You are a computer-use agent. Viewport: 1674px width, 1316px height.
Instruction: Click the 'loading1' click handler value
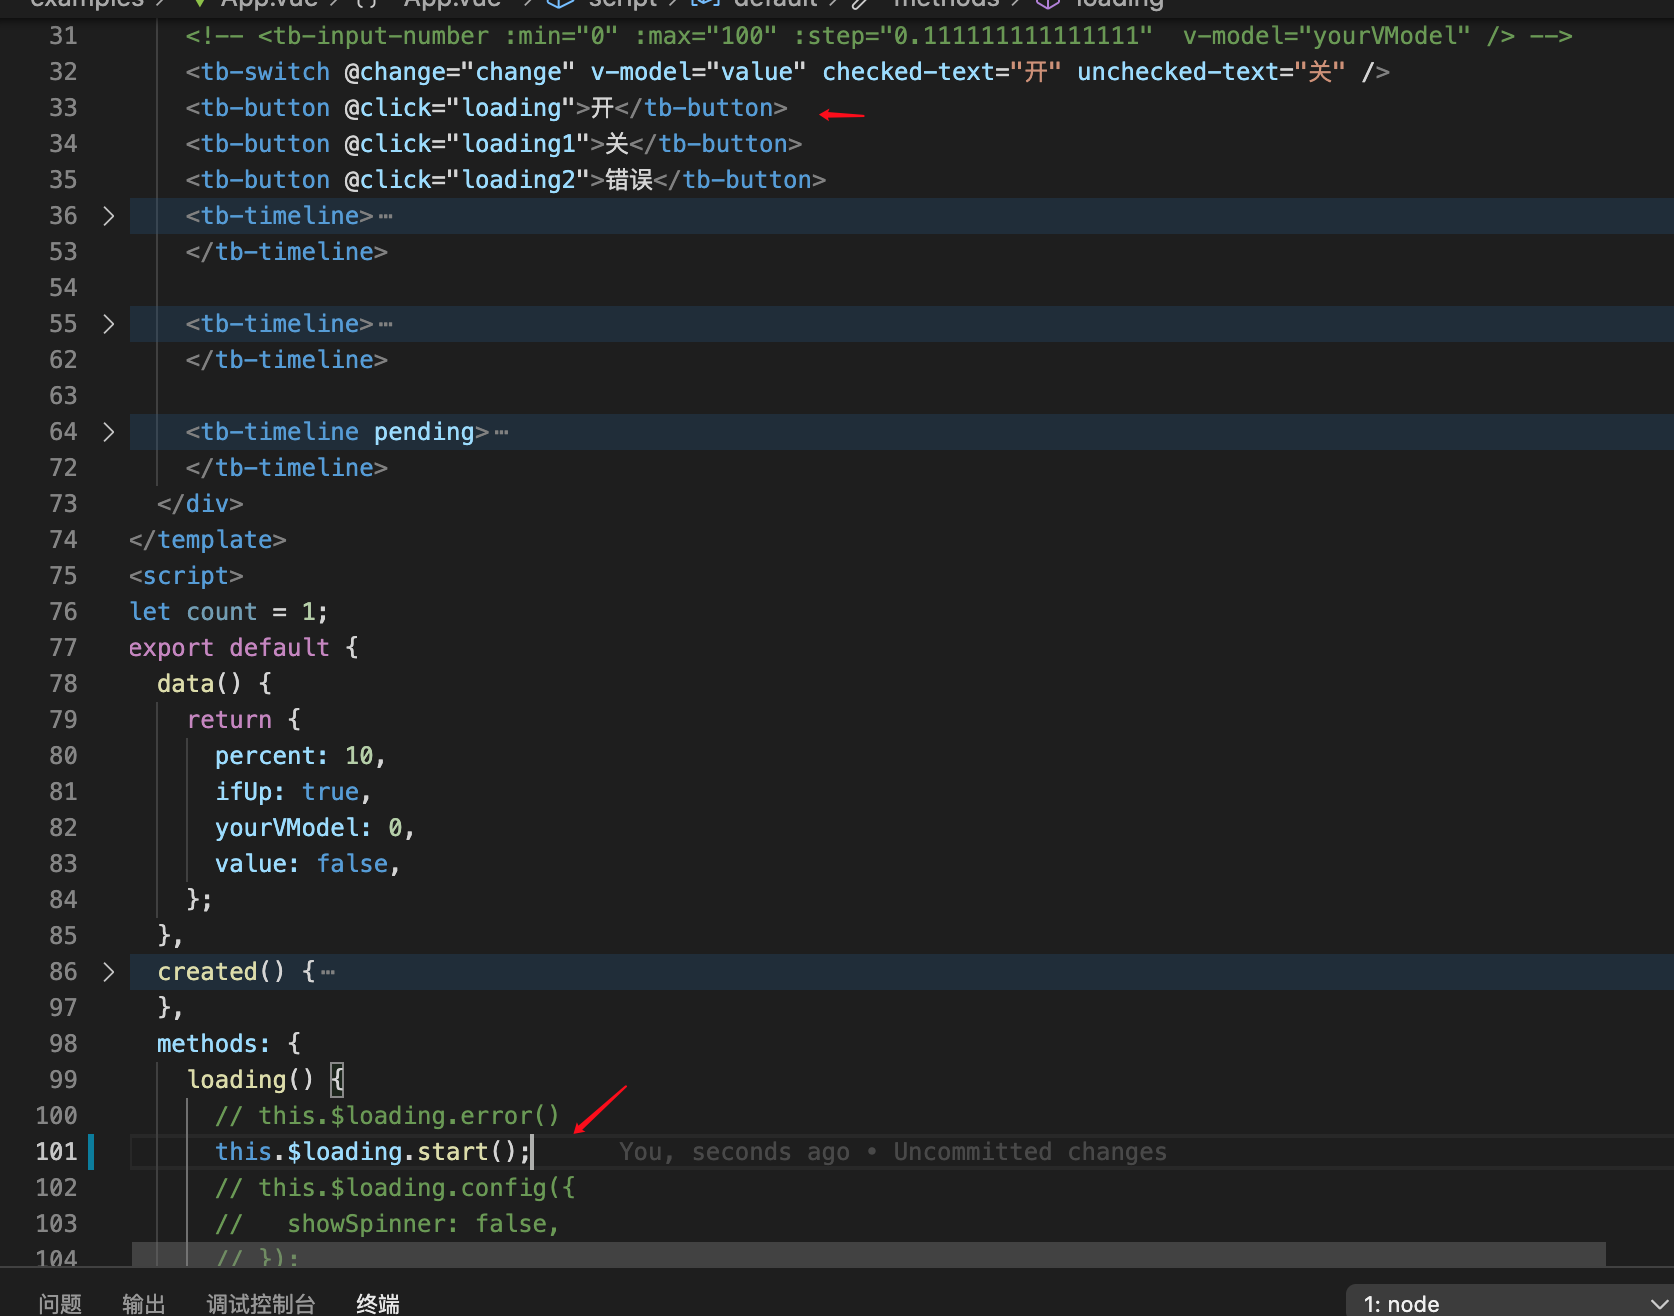[x=519, y=144]
